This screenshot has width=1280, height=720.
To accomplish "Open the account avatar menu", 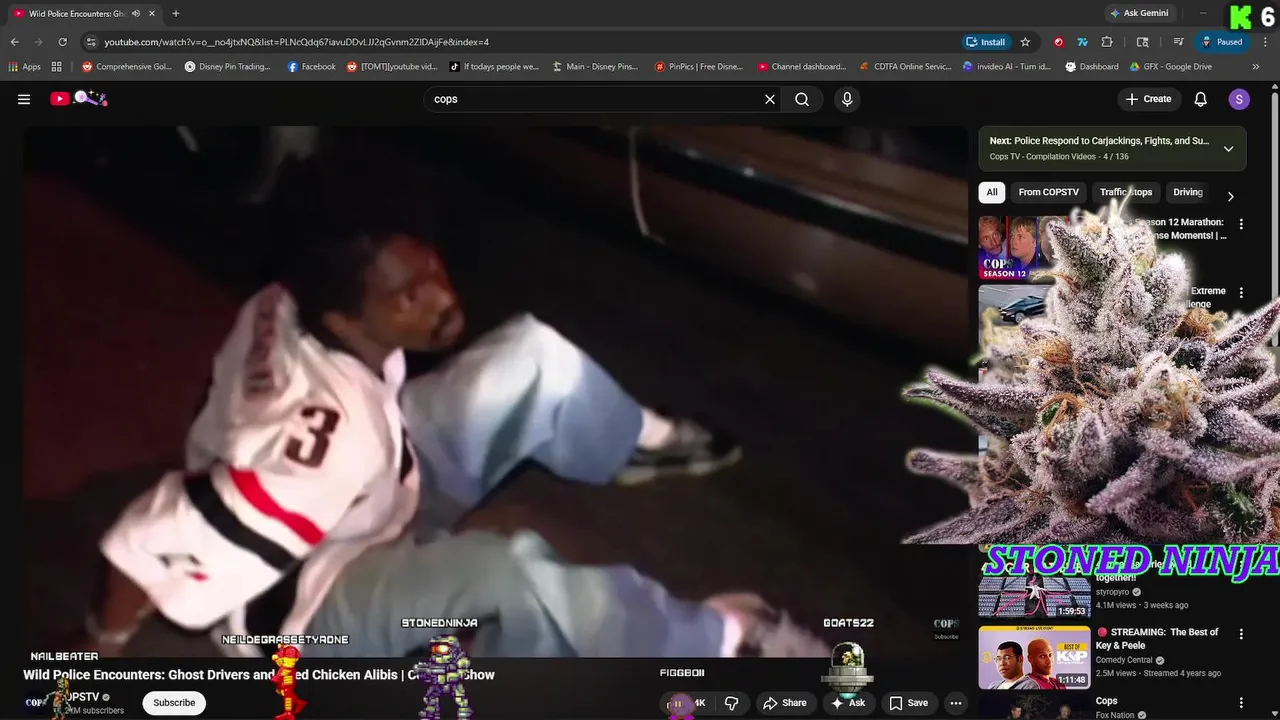I will pos(1239,99).
